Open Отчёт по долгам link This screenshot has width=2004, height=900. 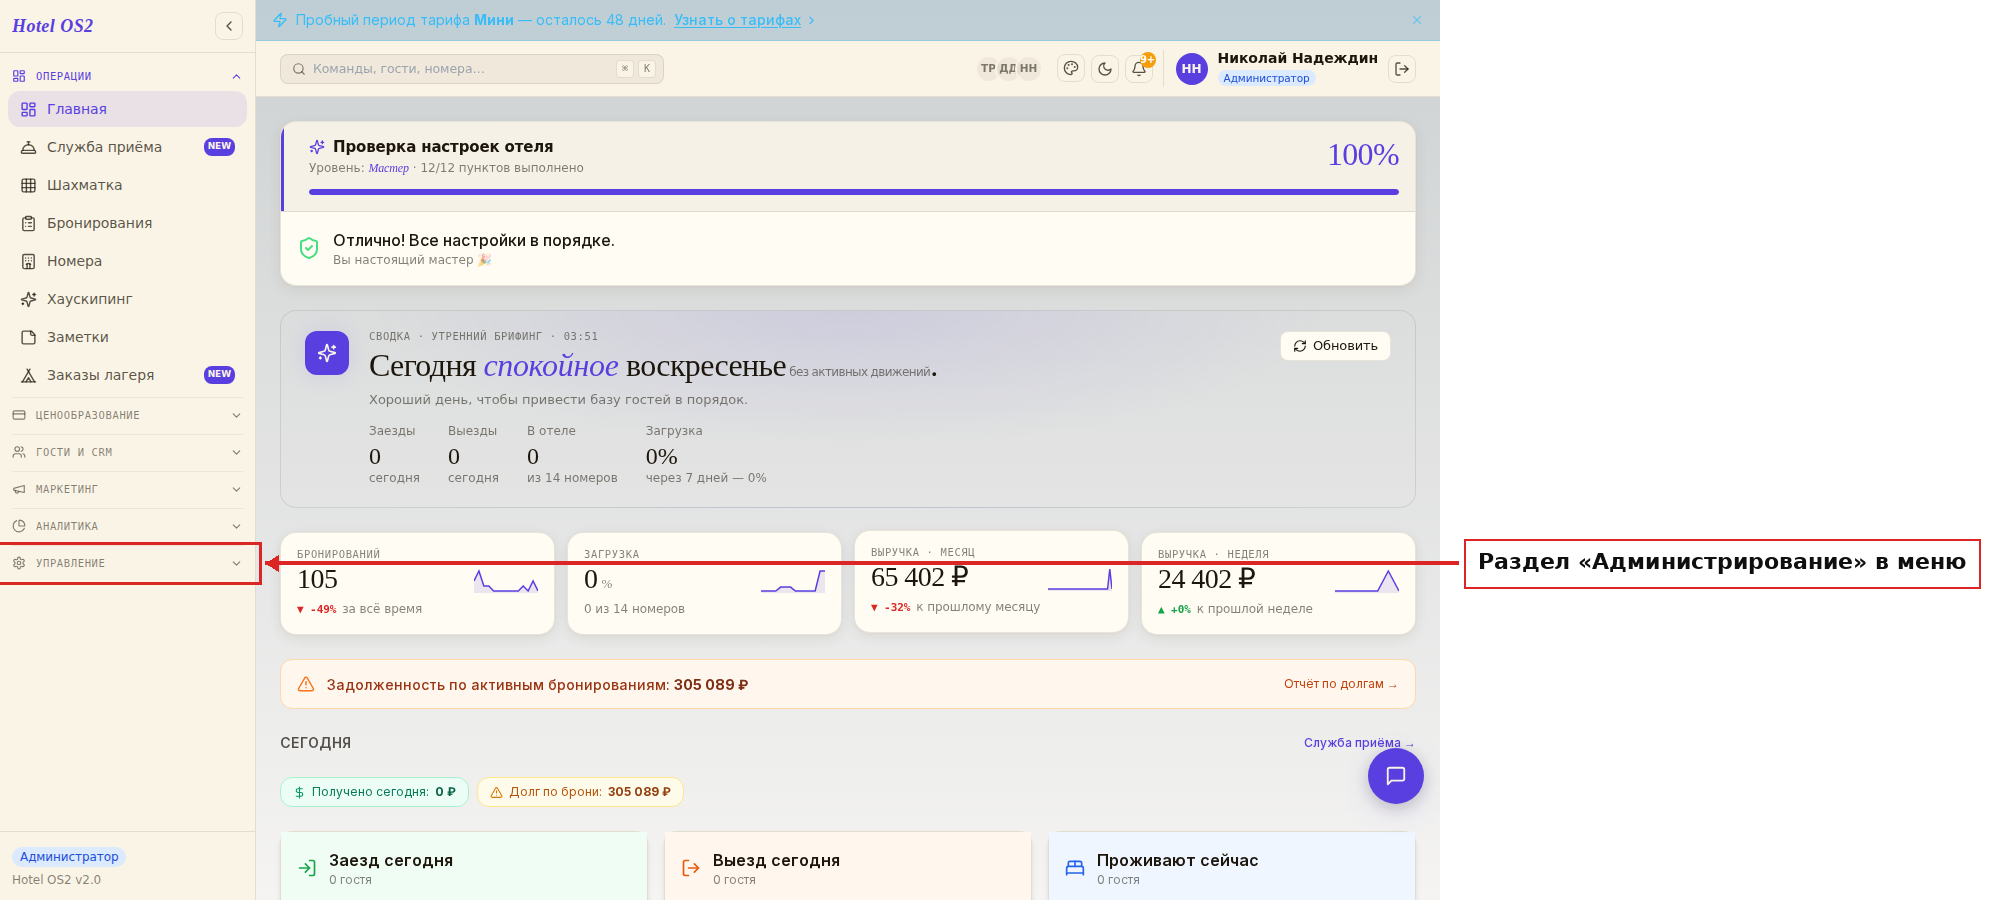[1340, 684]
